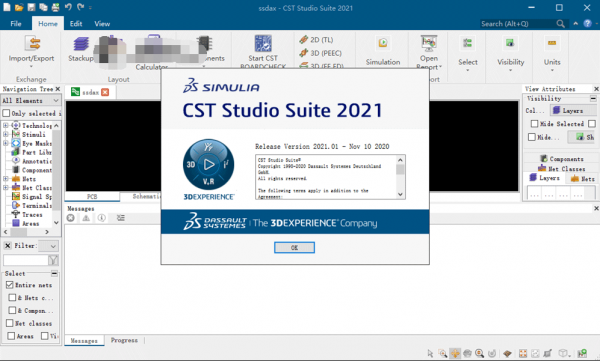The width and height of the screenshot is (600, 361).
Task: Toggle Hide Selected checkbox
Action: tap(534, 124)
